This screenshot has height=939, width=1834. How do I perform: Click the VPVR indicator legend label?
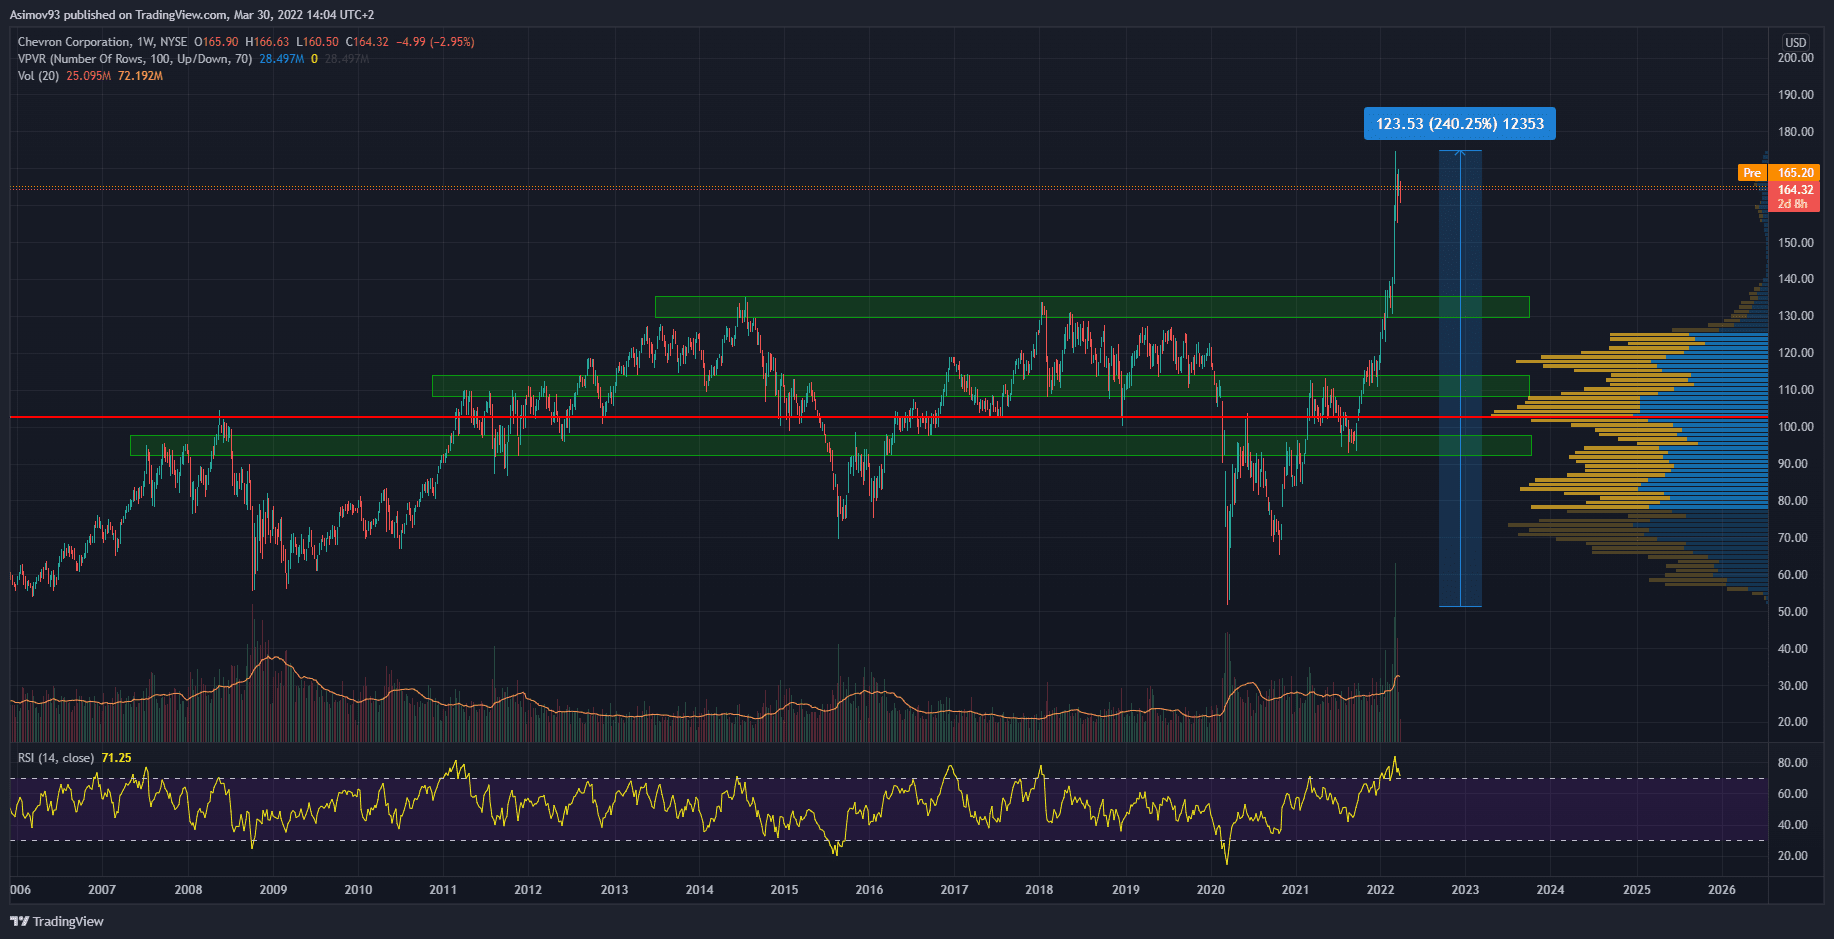[134, 59]
